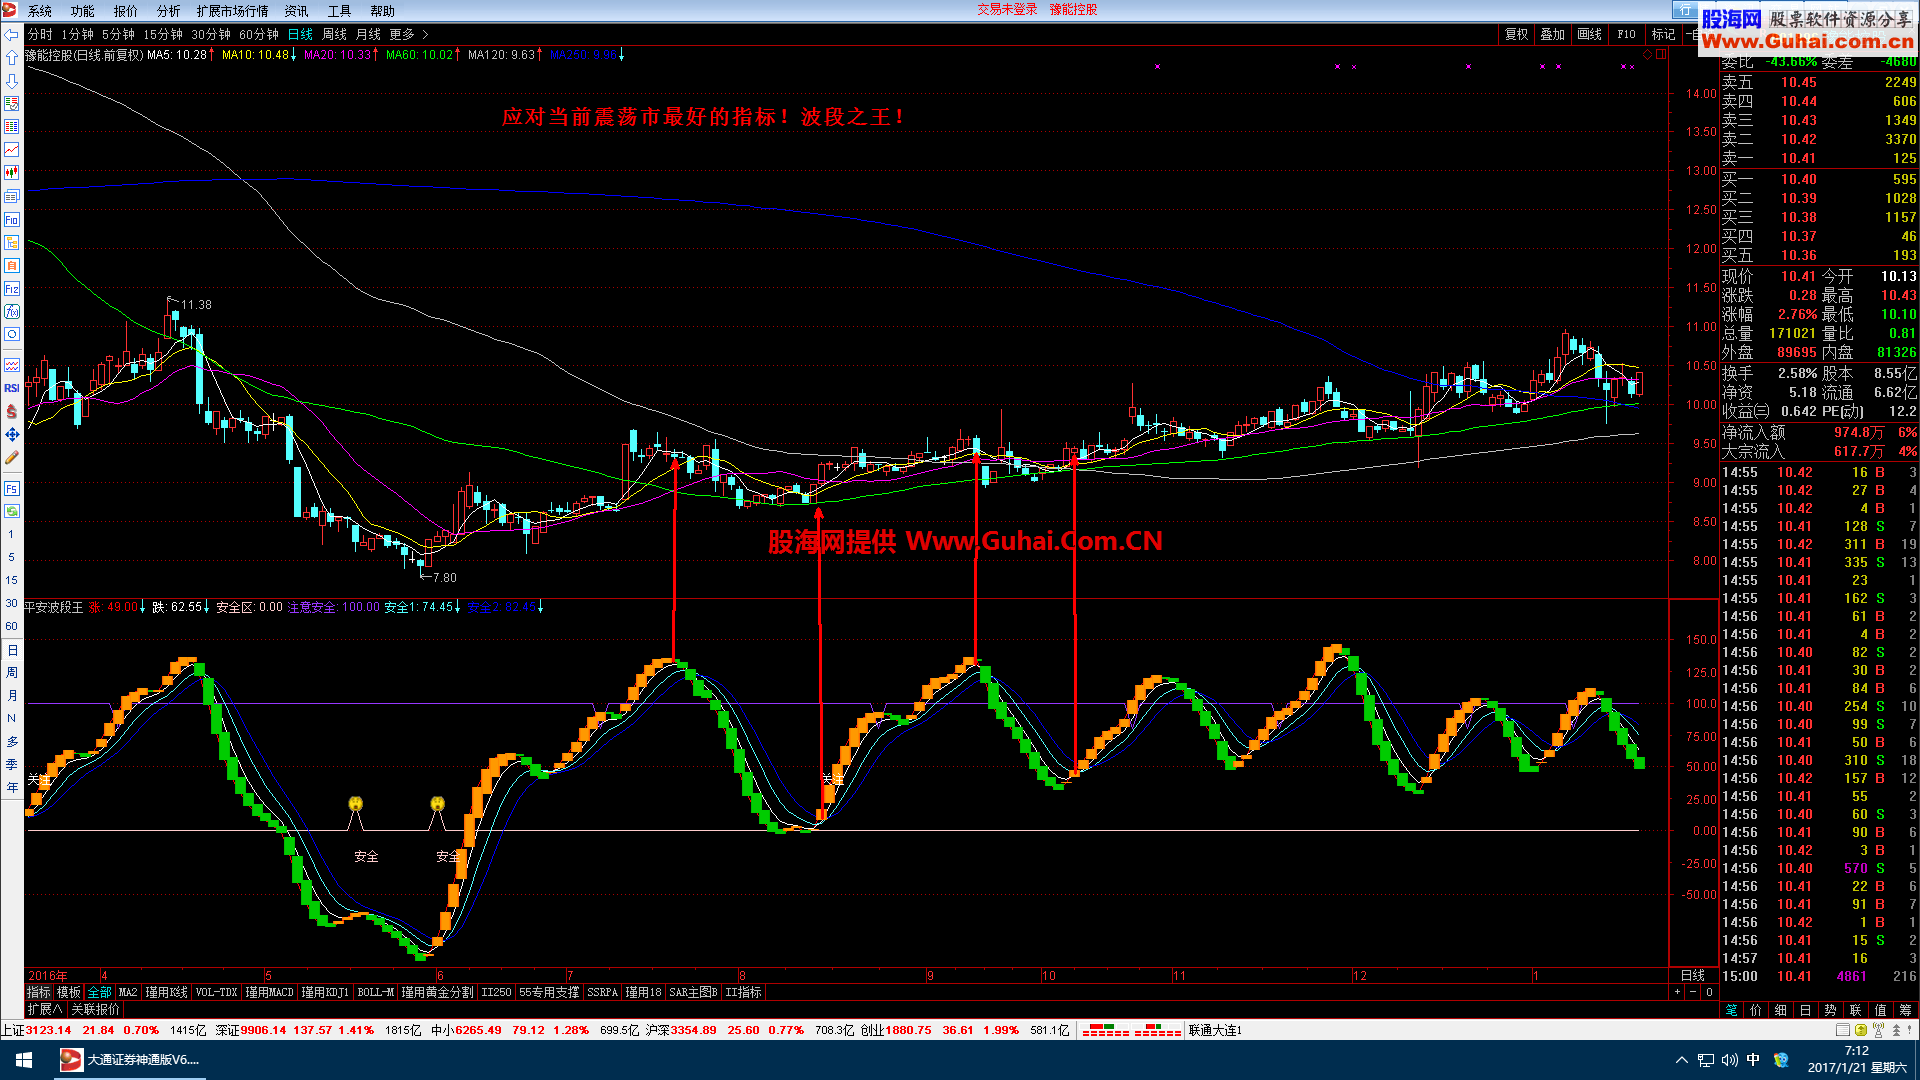Click the network tray icon in taskbar
This screenshot has width=1920, height=1080.
click(x=1706, y=1060)
